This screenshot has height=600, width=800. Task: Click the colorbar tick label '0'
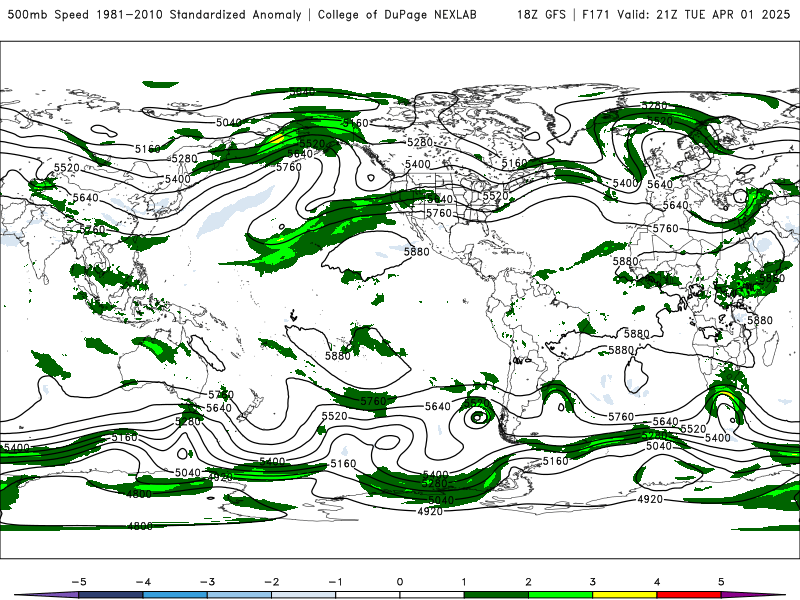click(x=399, y=582)
